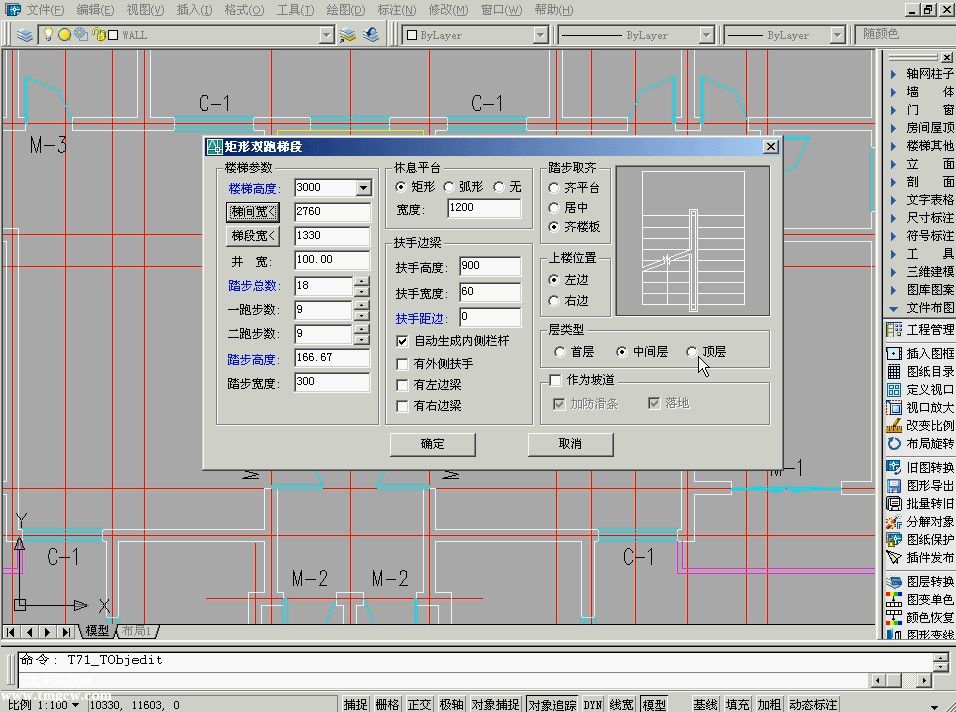
Task: Click 取消 button in dialog
Action: point(571,444)
